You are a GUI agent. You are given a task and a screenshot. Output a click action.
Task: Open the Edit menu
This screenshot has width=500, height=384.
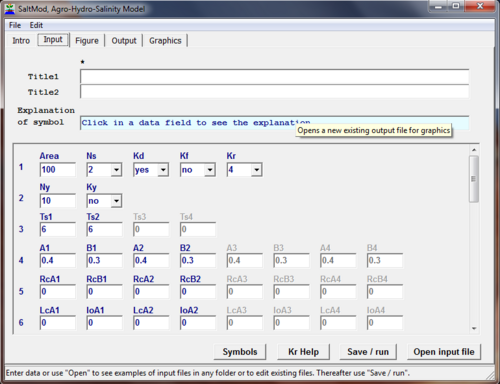click(x=36, y=25)
